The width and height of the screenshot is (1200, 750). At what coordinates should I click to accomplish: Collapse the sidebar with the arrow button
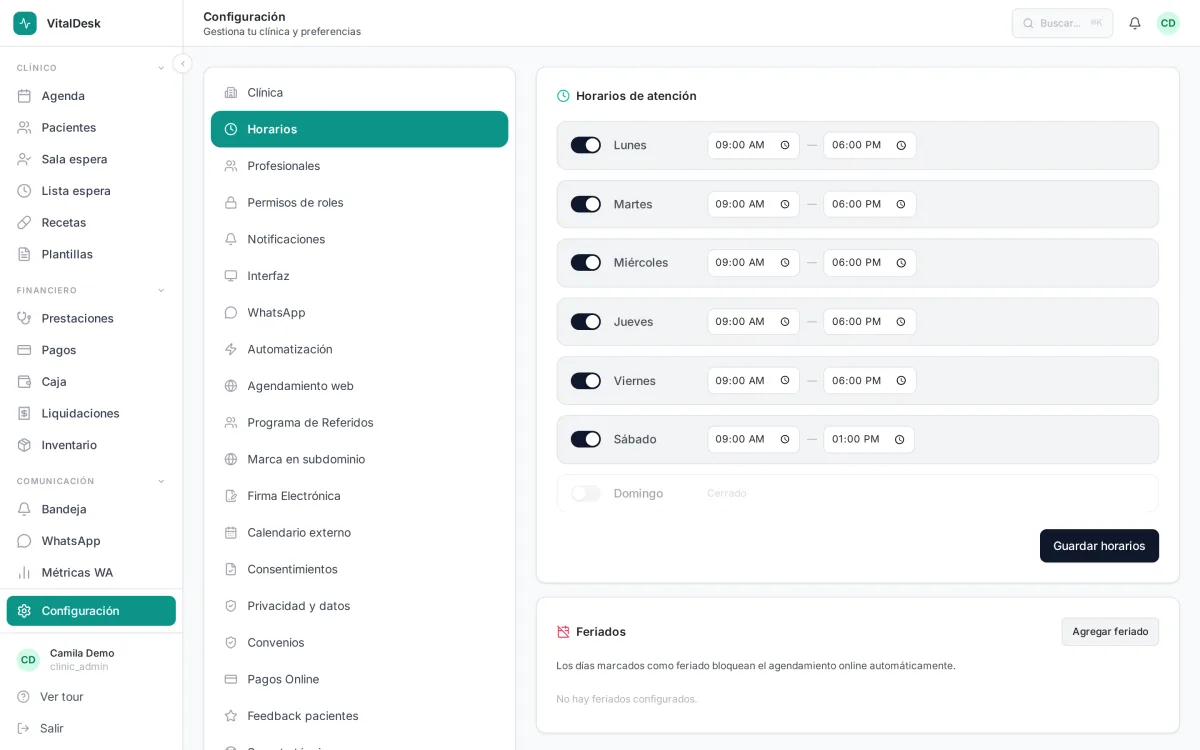tap(182, 64)
